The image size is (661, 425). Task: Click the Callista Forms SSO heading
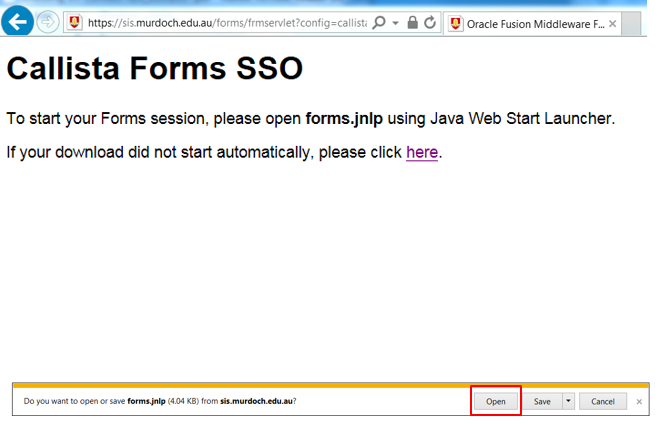point(154,70)
